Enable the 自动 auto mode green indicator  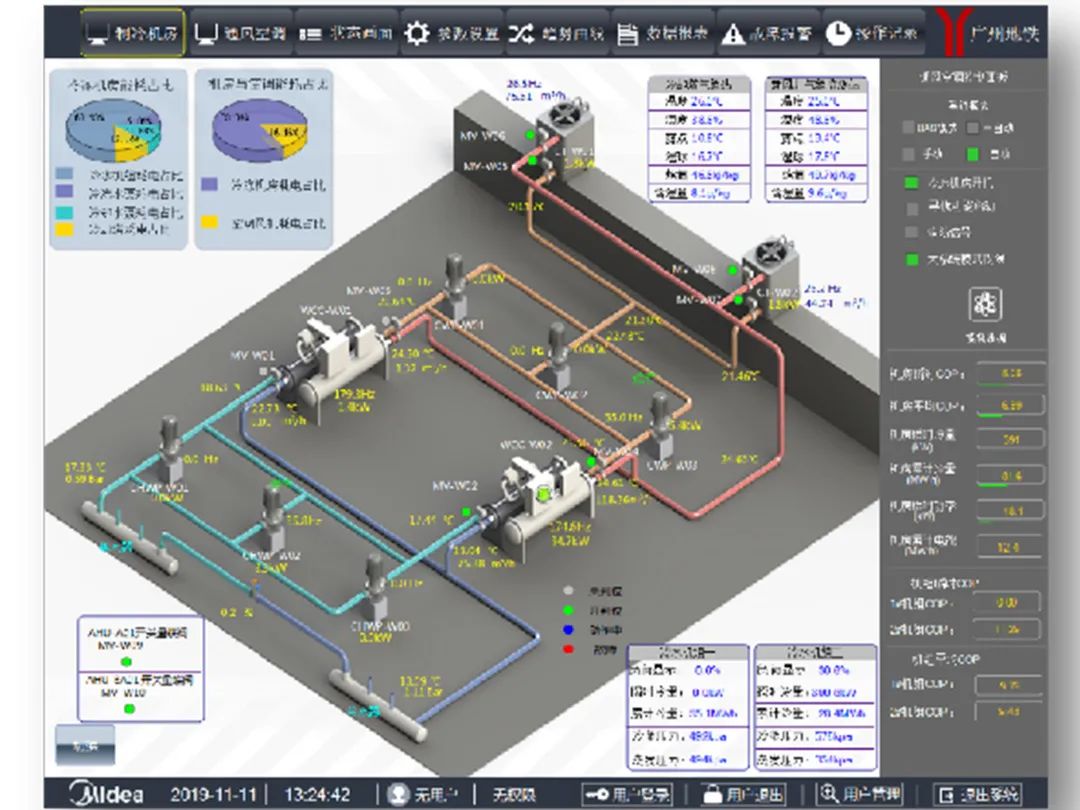pos(973,155)
